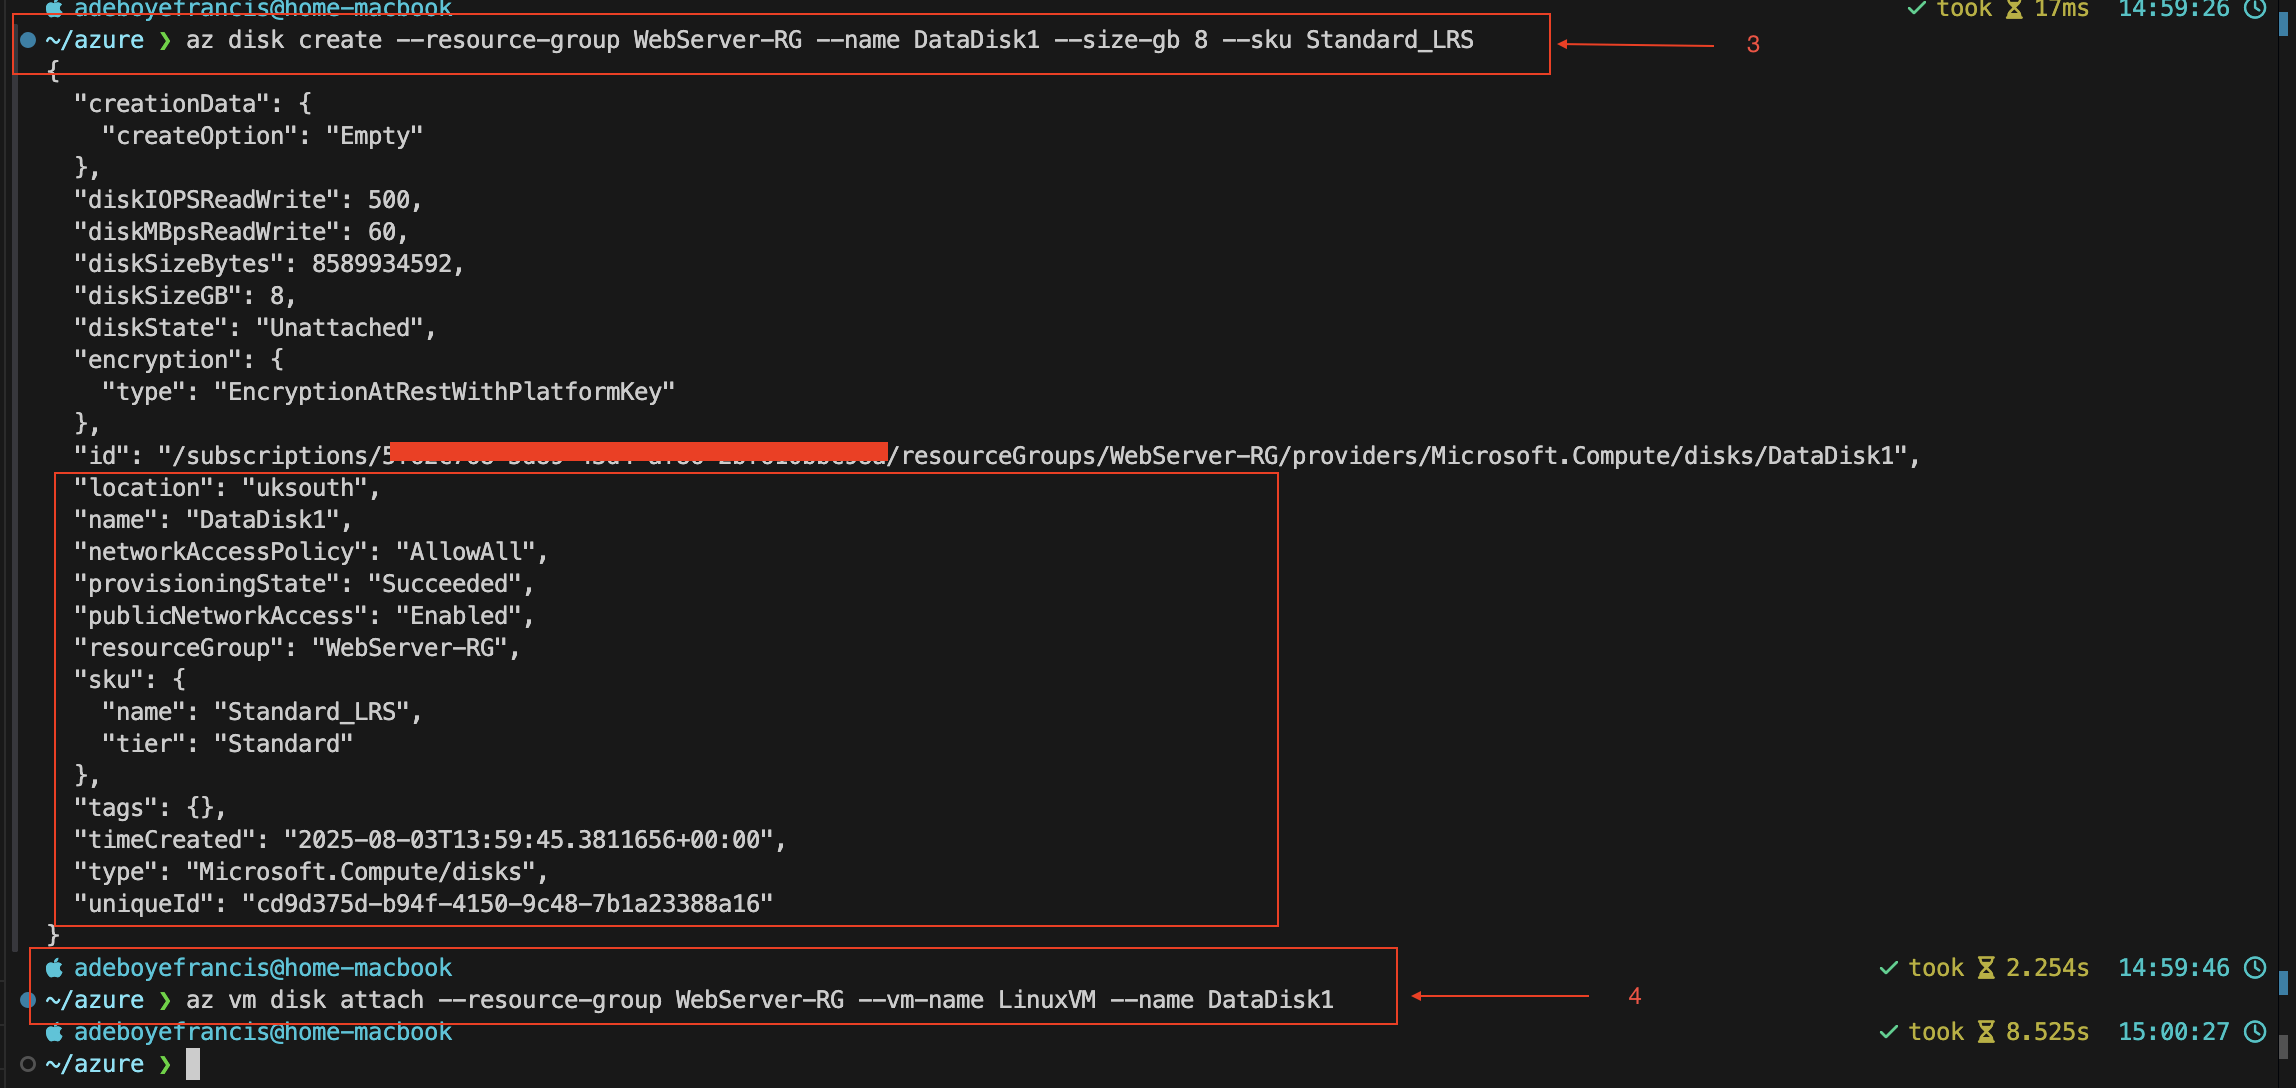The width and height of the screenshot is (2296, 1088).
Task: Click the clock icon after timestamp 14:59:26
Action: pyautogui.click(x=2255, y=10)
